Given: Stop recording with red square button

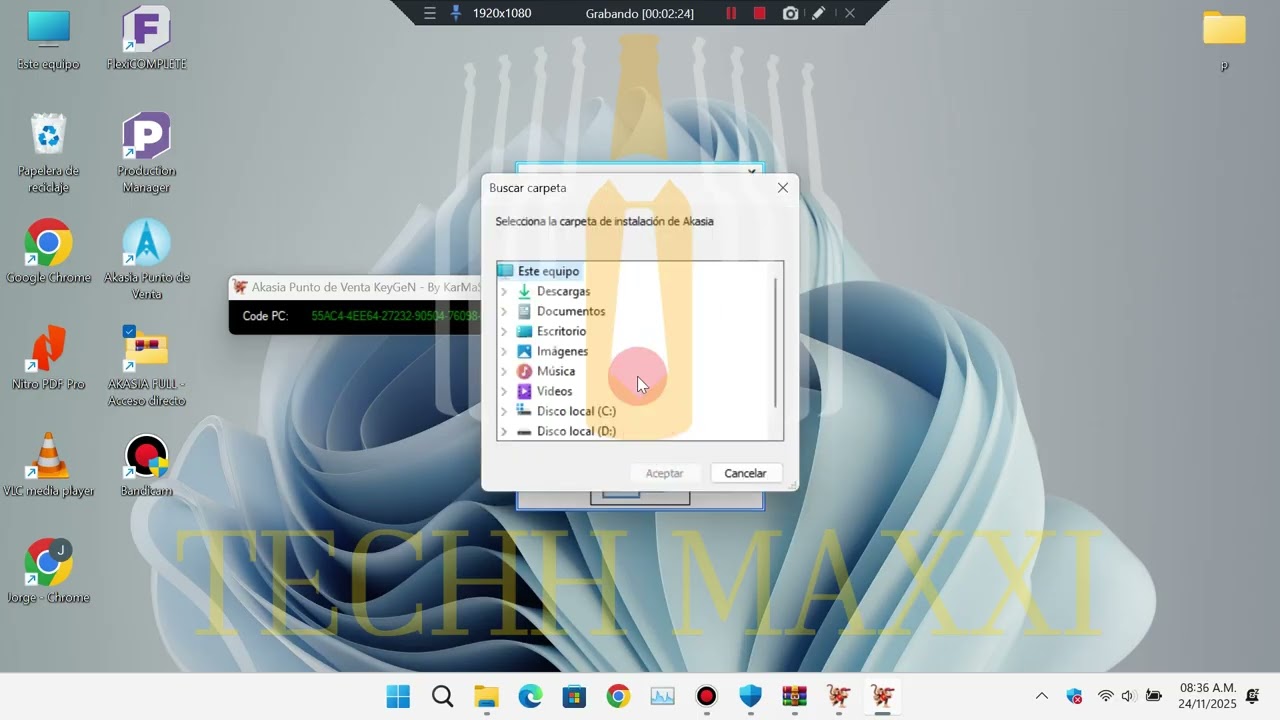Looking at the screenshot, I should point(760,13).
